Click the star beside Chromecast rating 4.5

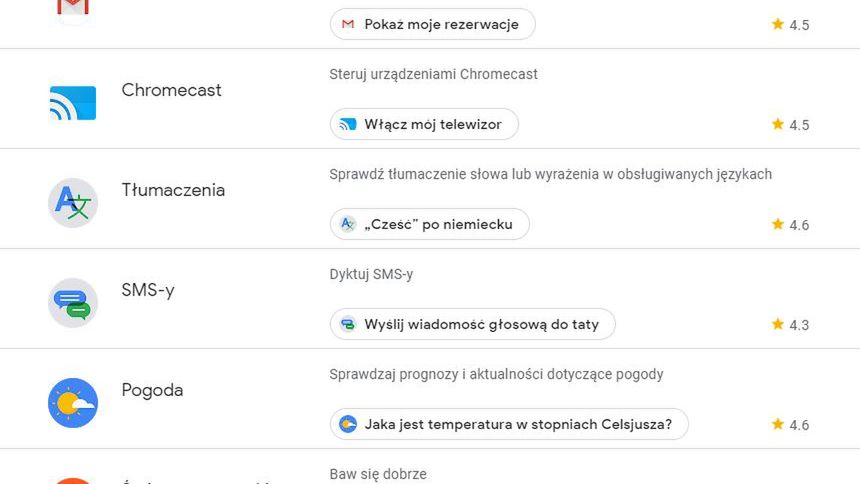pyautogui.click(x=778, y=124)
